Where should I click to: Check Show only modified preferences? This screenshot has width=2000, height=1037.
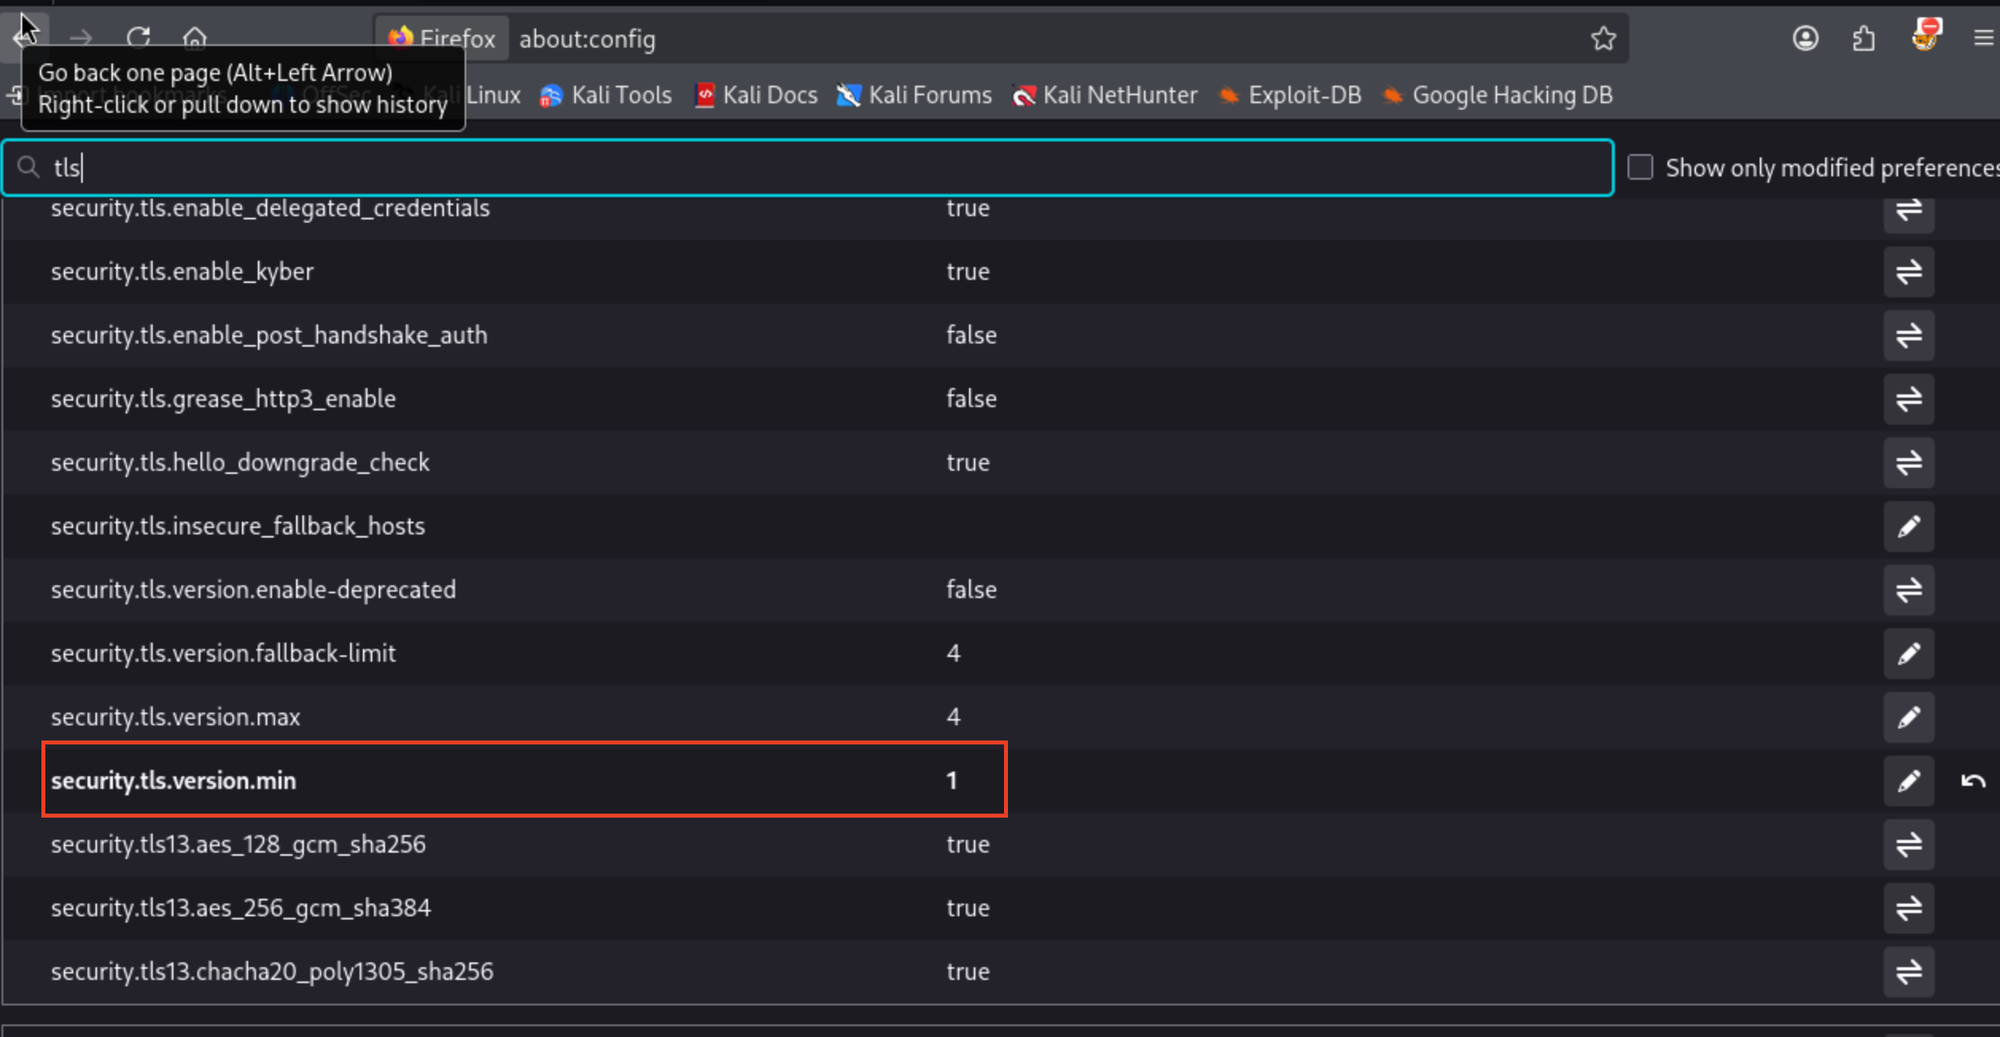coord(1640,167)
